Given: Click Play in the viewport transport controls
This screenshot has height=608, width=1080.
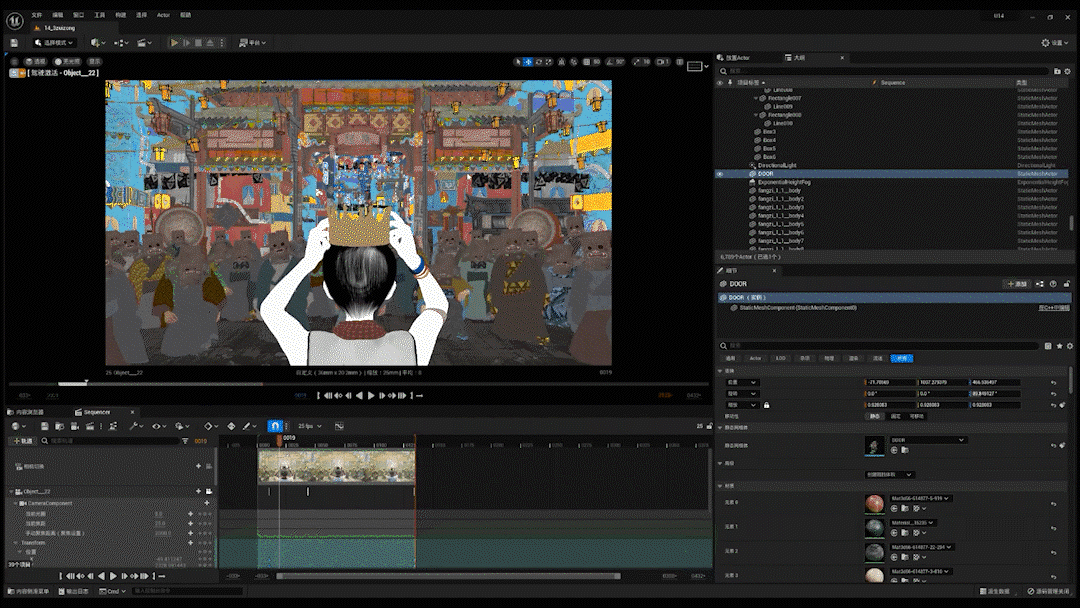Looking at the screenshot, I should pyautogui.click(x=371, y=396).
